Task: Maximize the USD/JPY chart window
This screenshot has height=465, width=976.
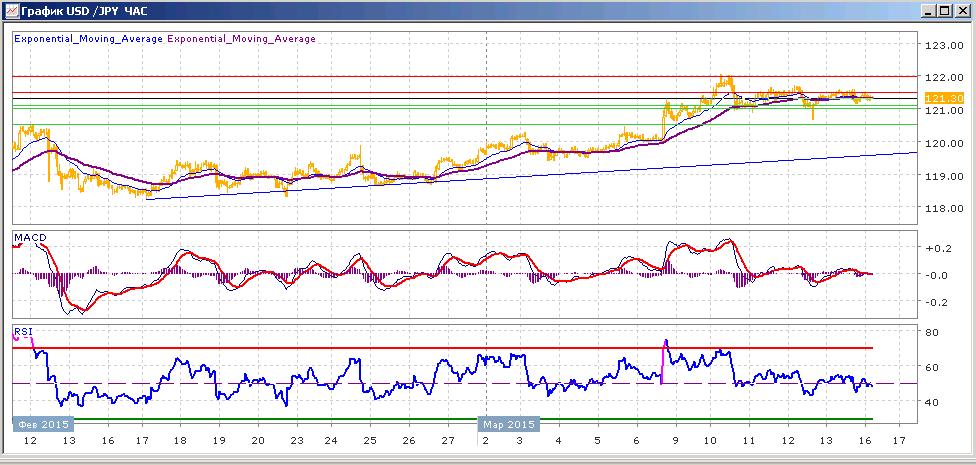Action: pos(945,11)
